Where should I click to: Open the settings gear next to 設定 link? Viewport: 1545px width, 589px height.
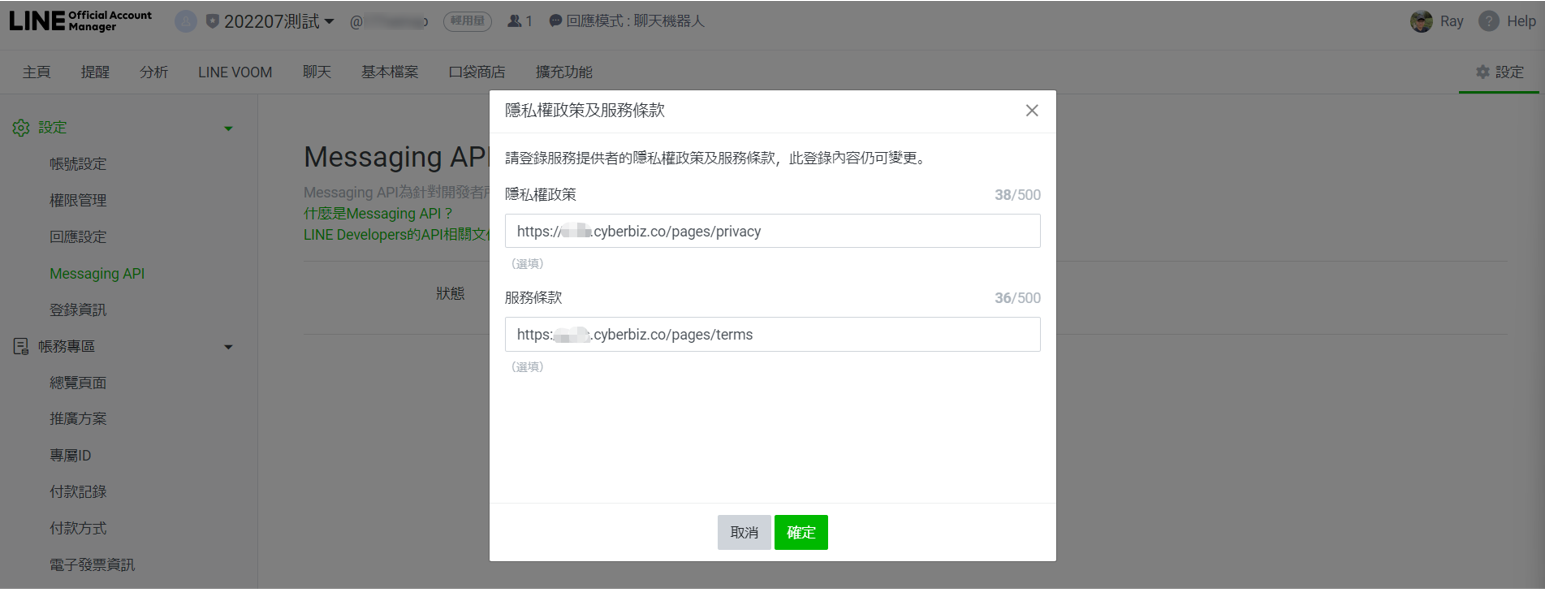(1481, 72)
